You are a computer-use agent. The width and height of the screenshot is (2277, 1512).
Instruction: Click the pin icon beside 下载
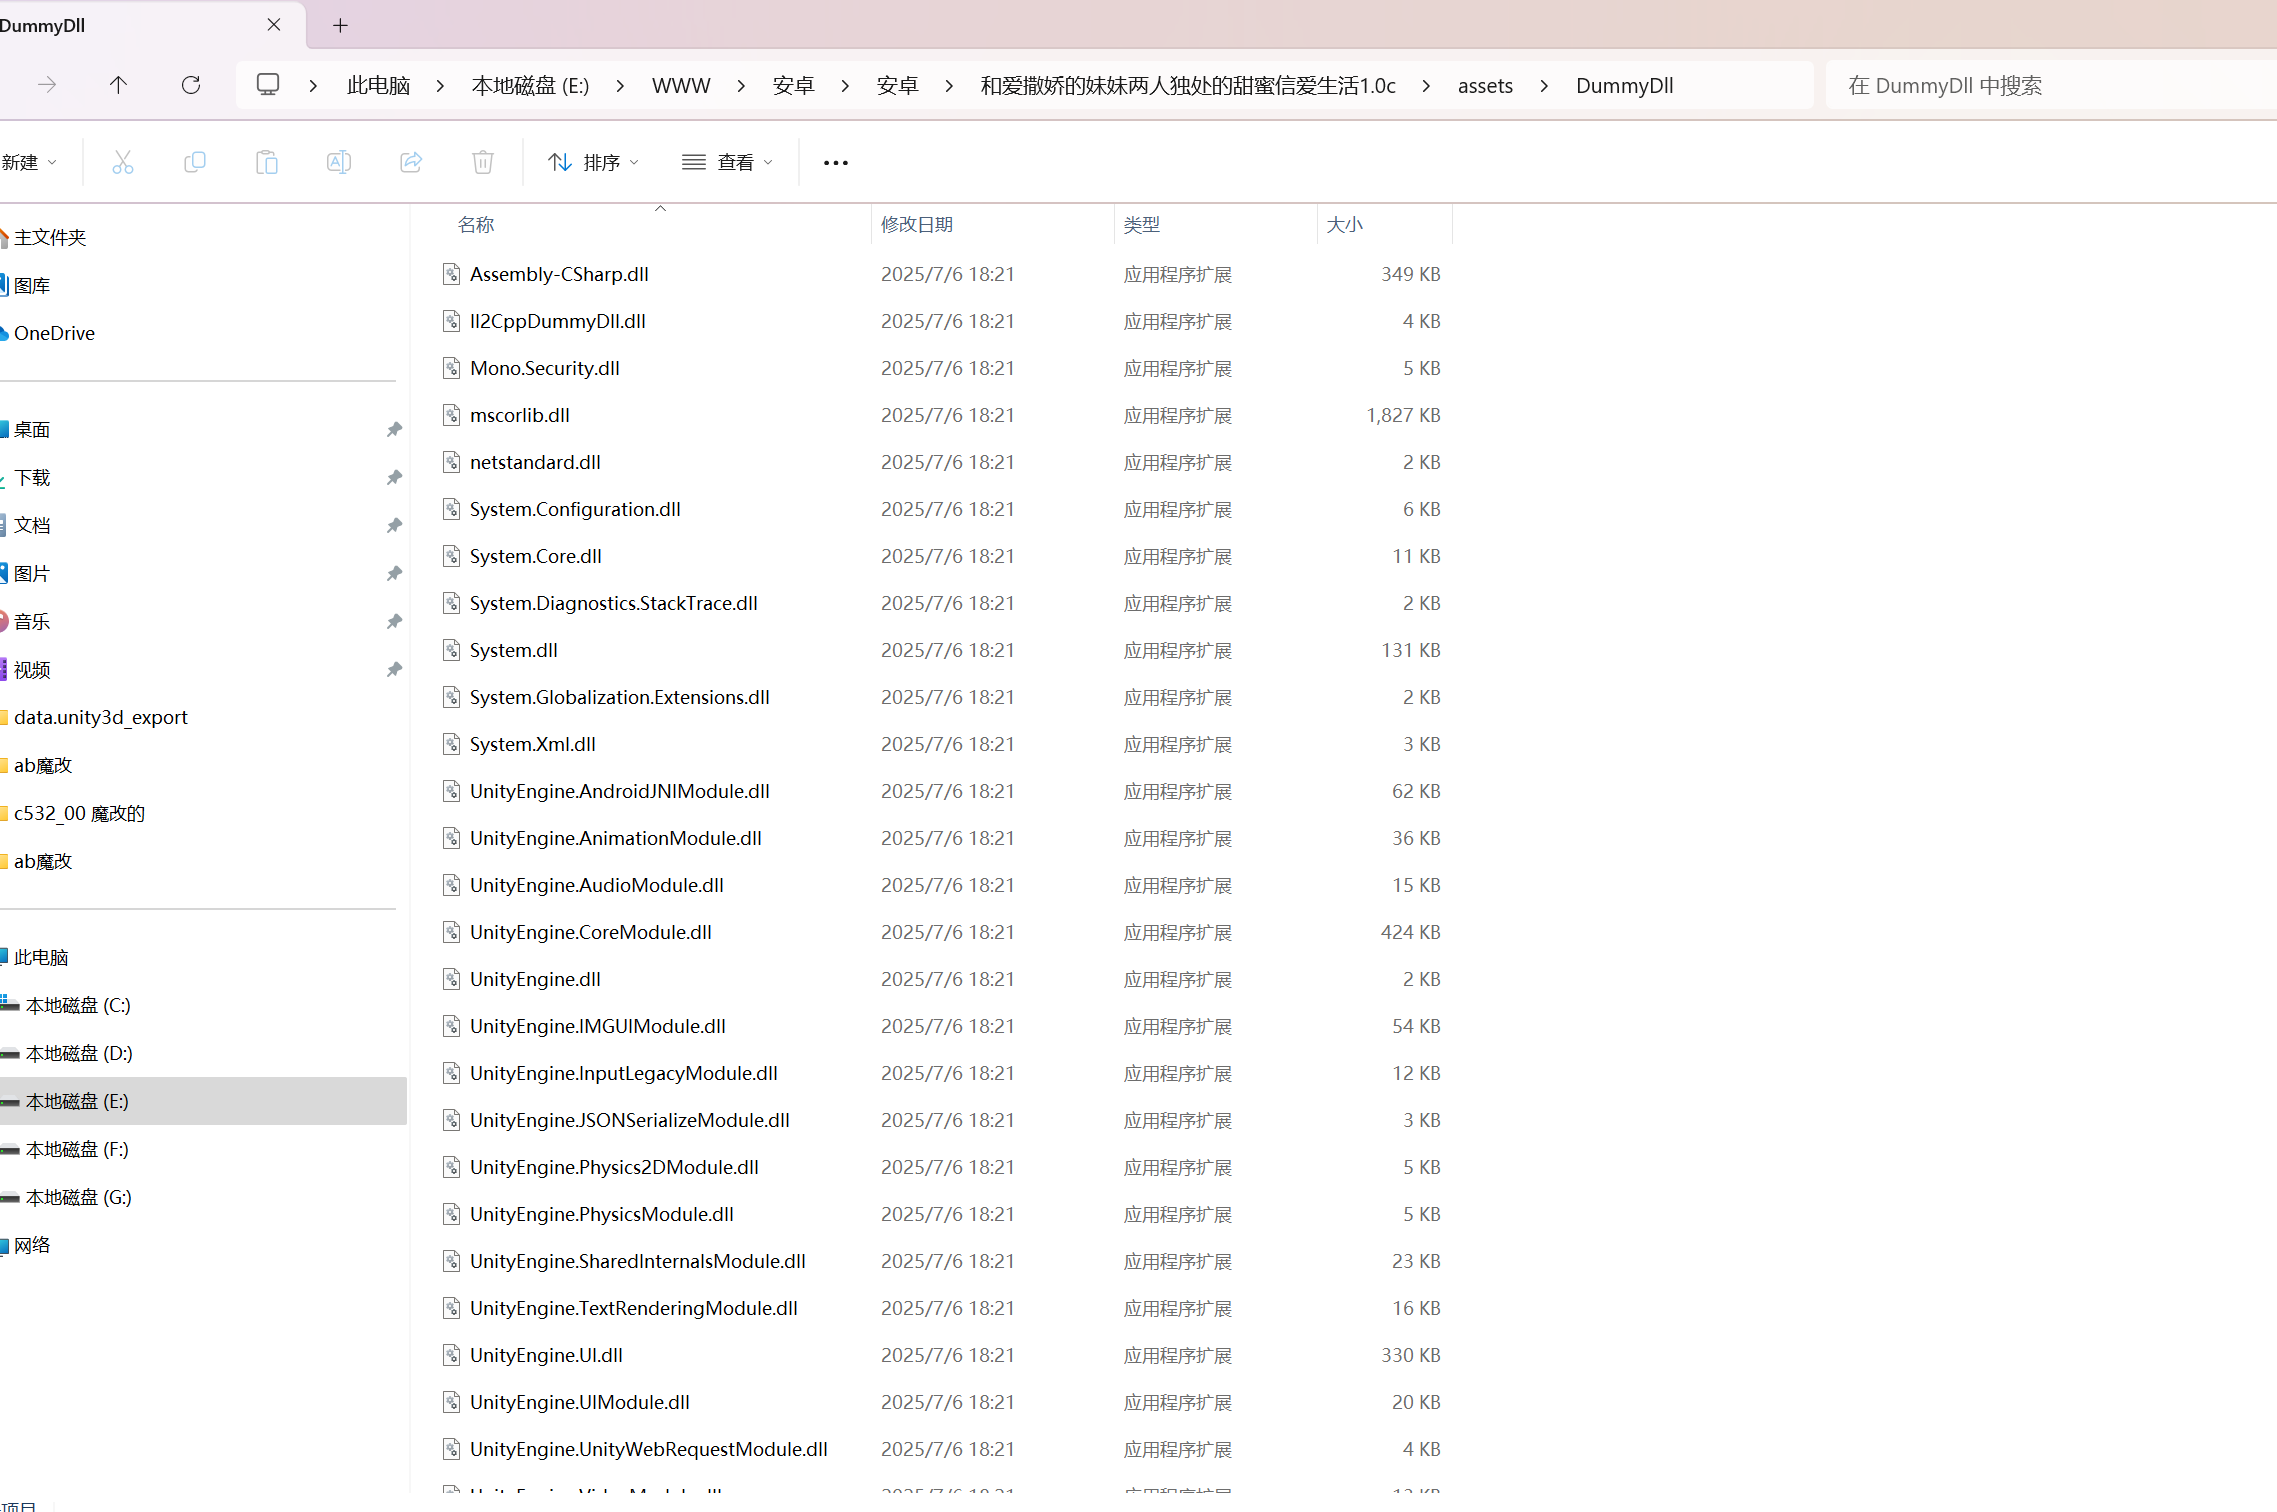[394, 478]
